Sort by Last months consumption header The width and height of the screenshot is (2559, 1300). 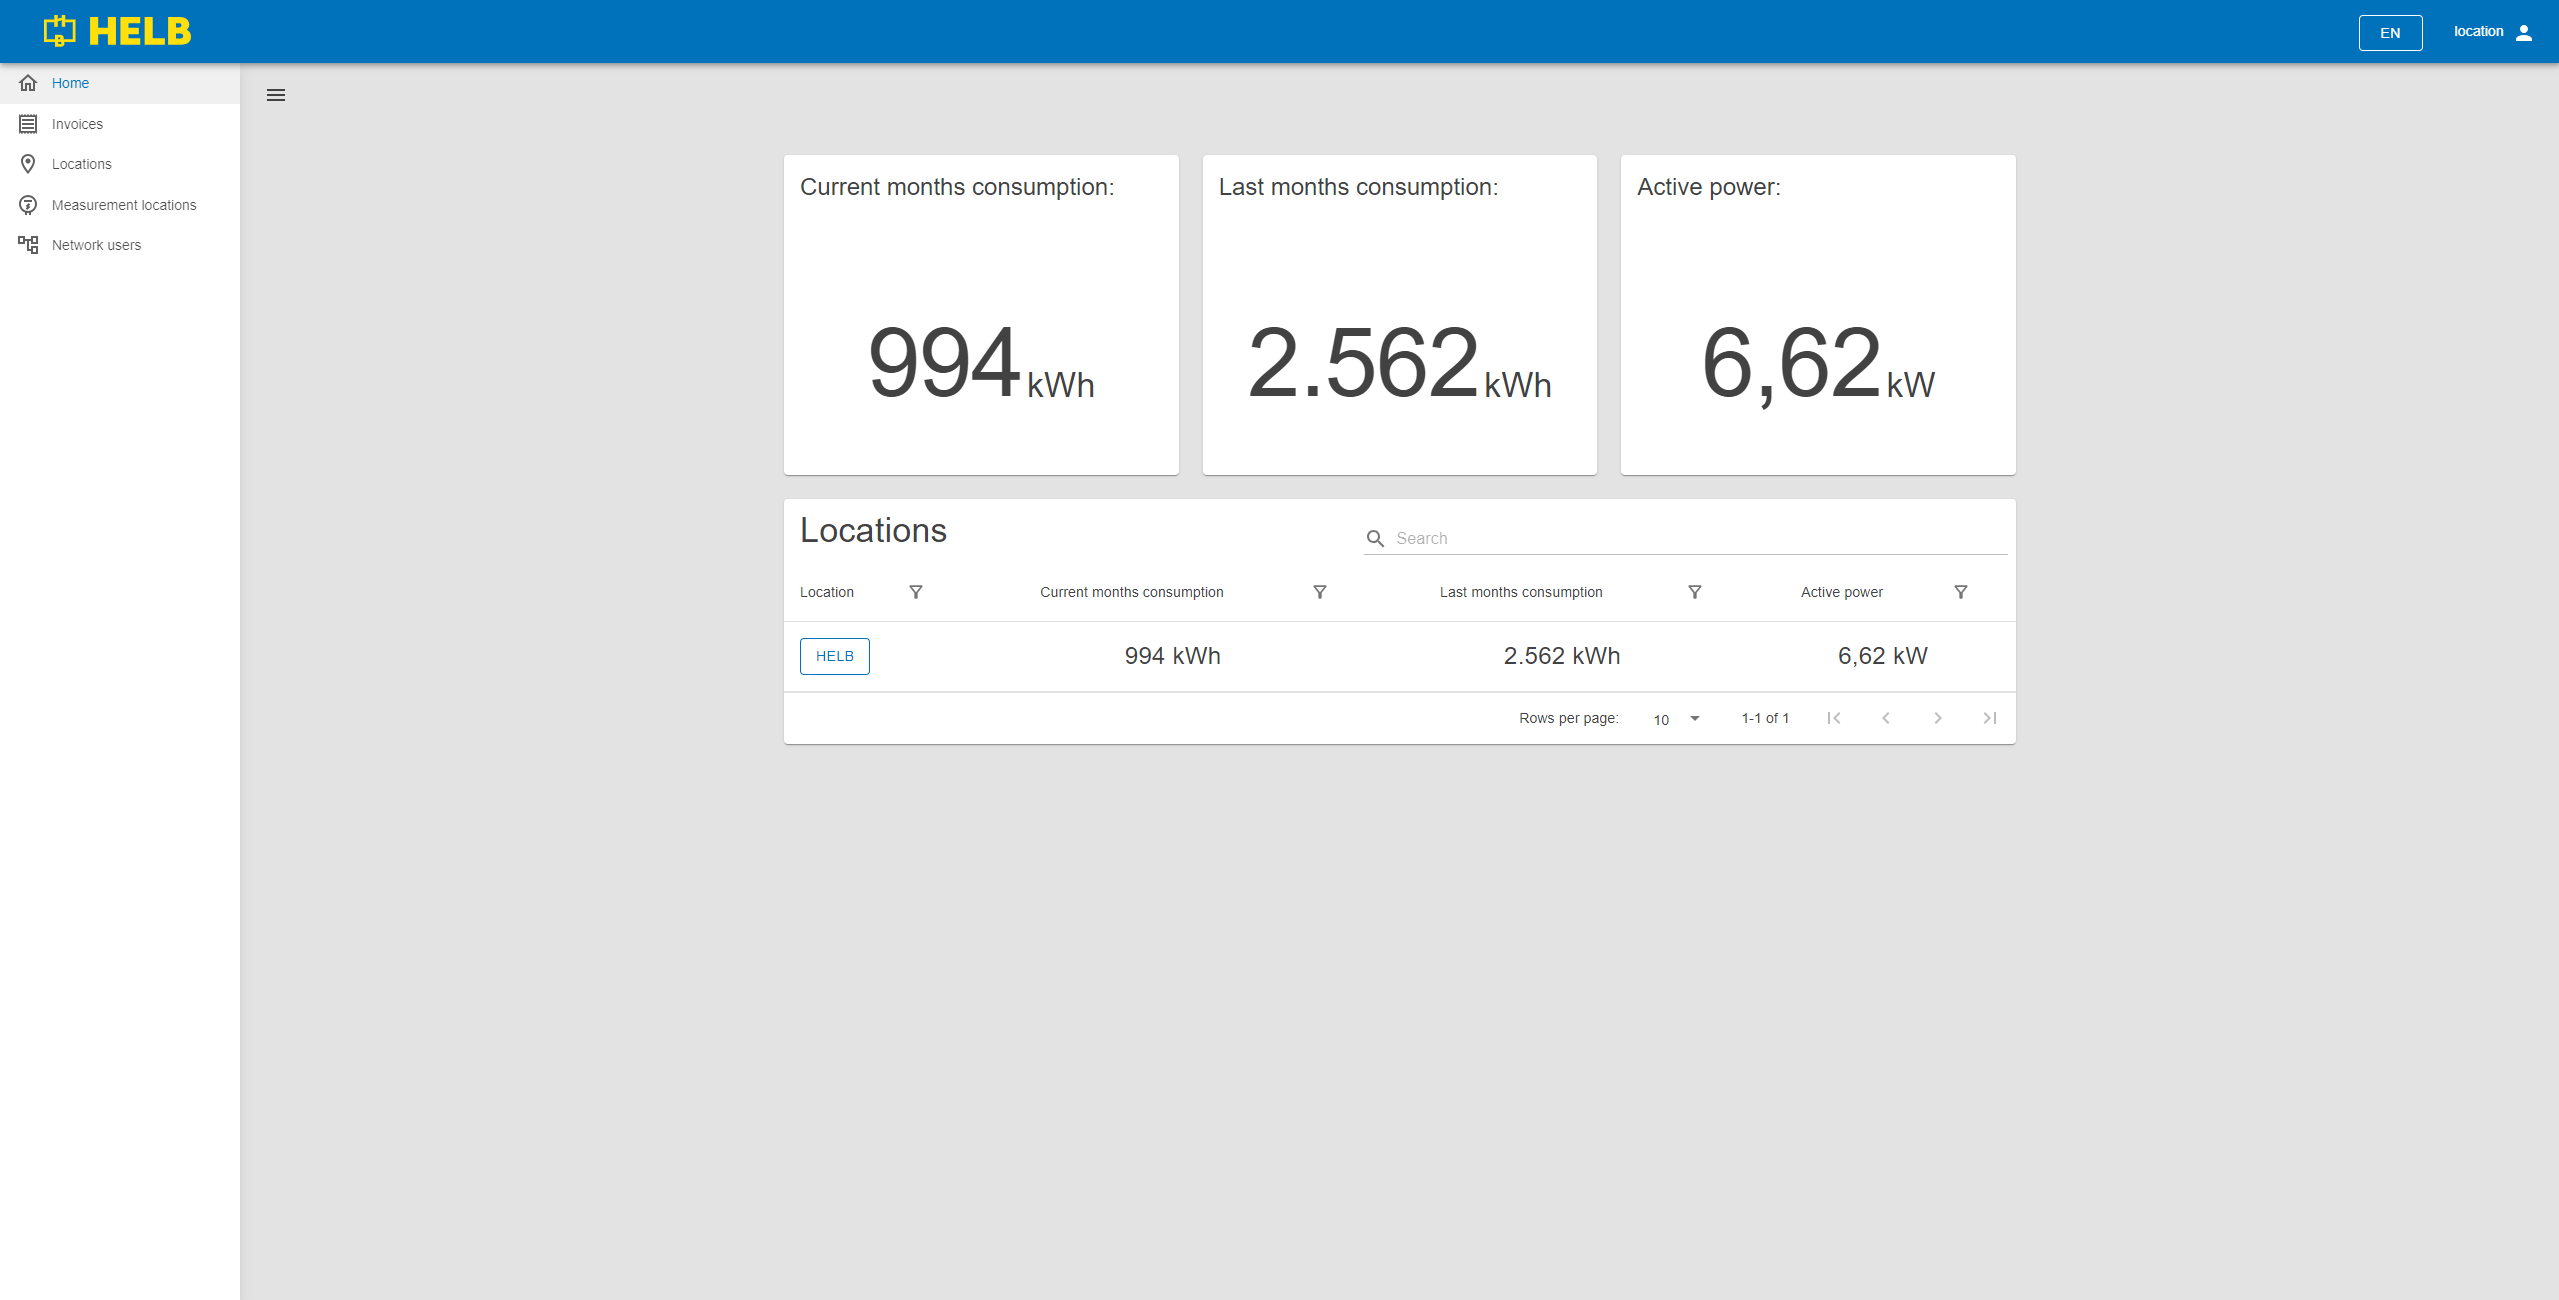tap(1521, 592)
